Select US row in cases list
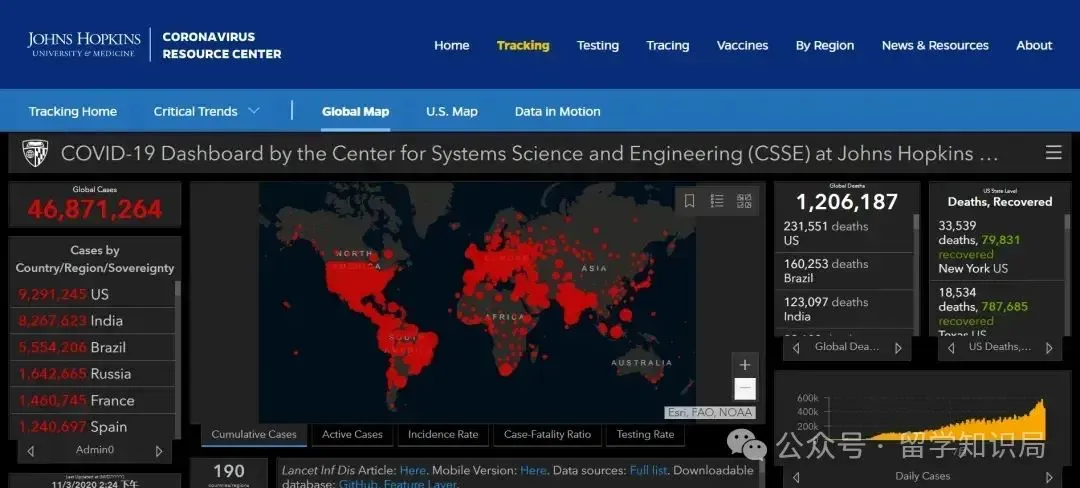Screen dimensions: 1080x488 [92, 295]
